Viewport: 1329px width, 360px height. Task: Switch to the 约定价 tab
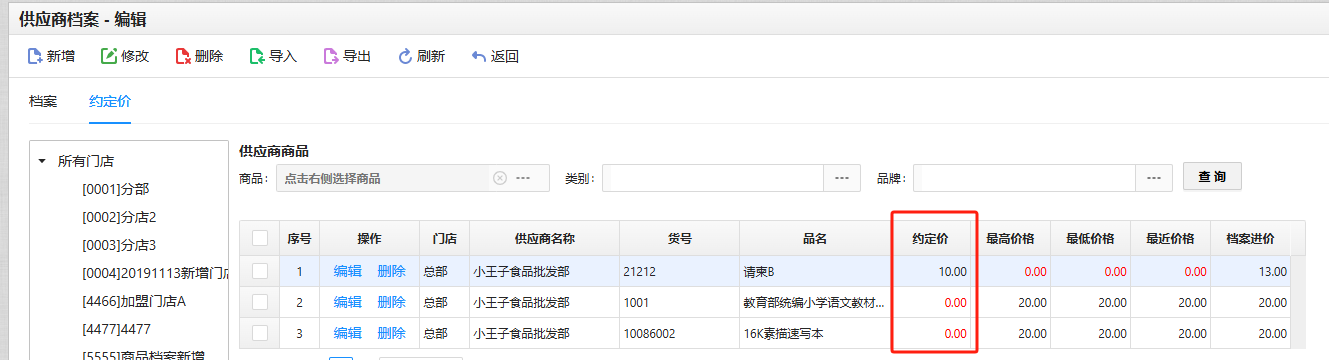[110, 101]
